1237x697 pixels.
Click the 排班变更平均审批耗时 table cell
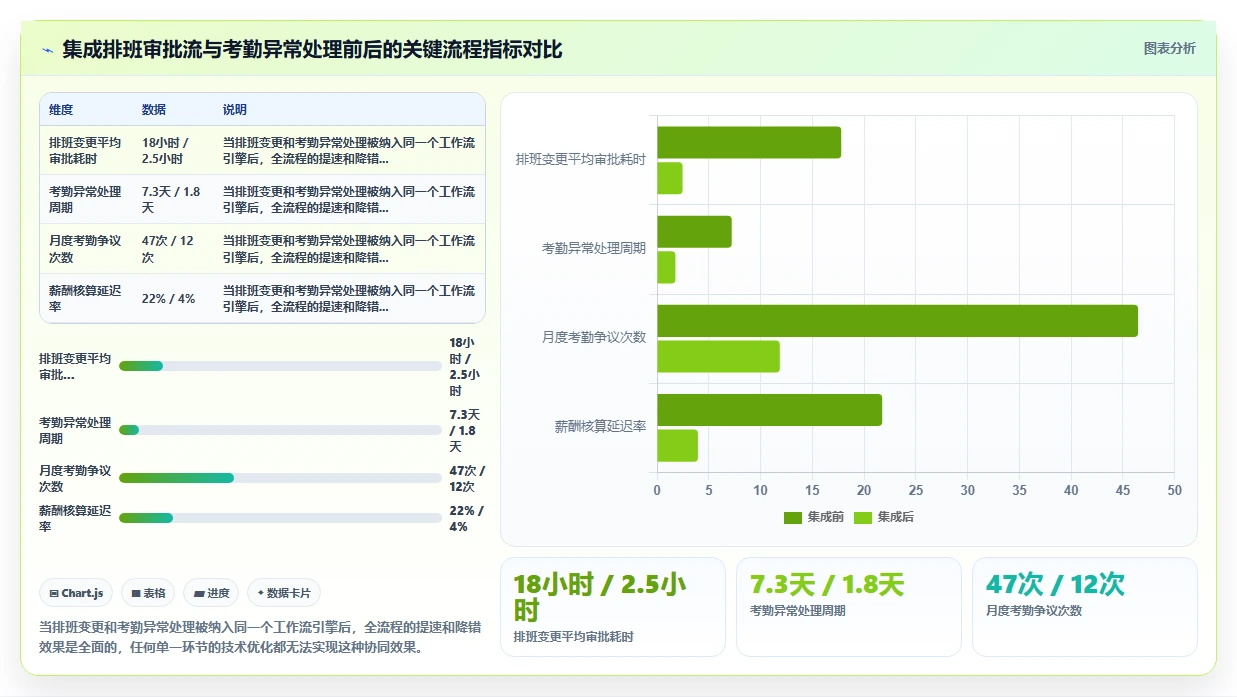pyautogui.click(x=86, y=150)
